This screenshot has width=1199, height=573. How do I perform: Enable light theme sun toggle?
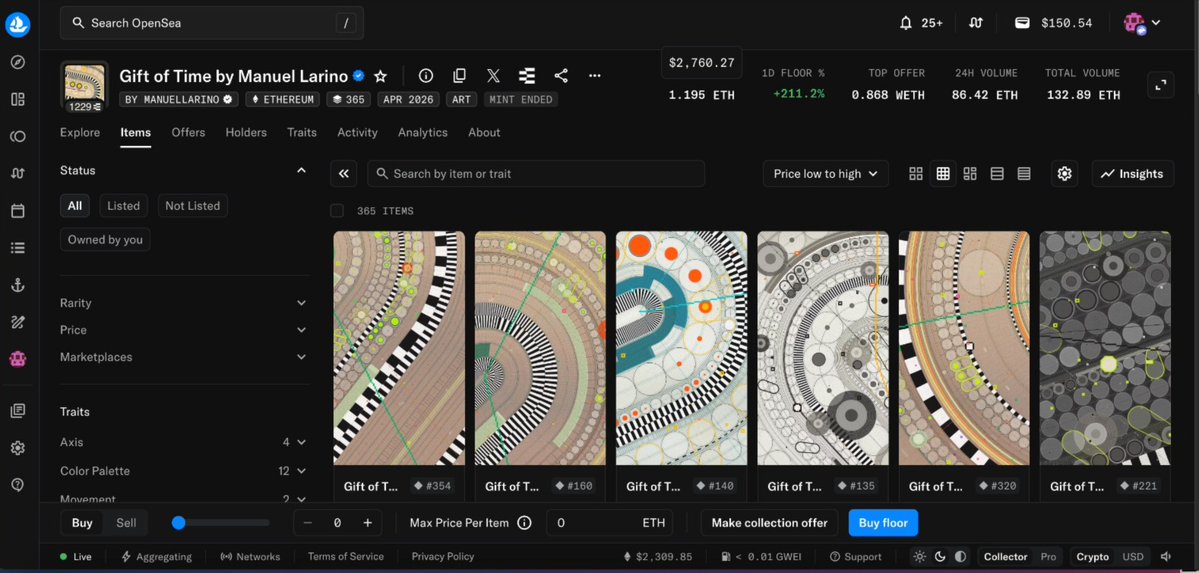(920, 557)
